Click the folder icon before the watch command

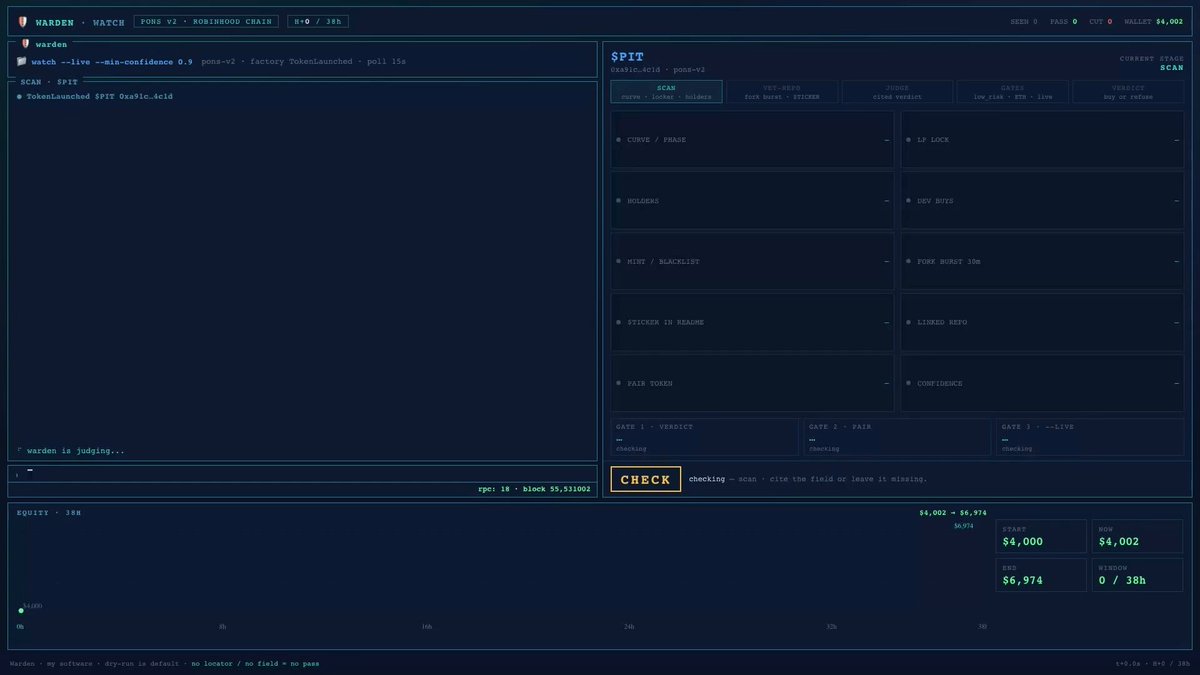[21, 61]
